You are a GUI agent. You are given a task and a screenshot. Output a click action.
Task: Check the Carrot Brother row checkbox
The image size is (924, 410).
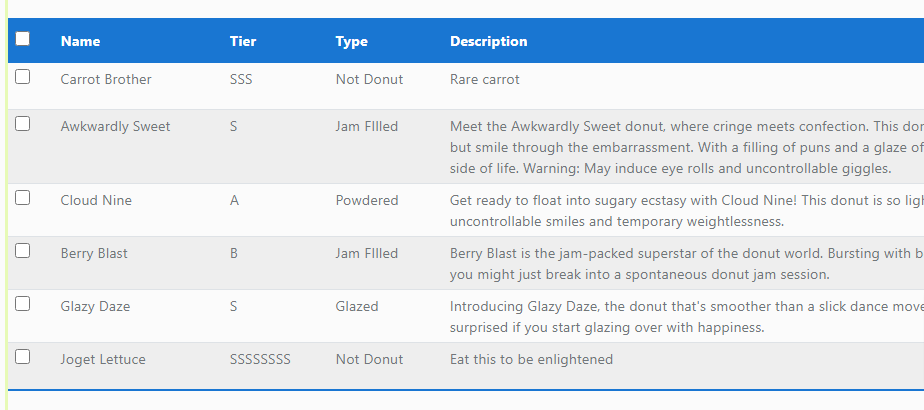click(x=23, y=76)
